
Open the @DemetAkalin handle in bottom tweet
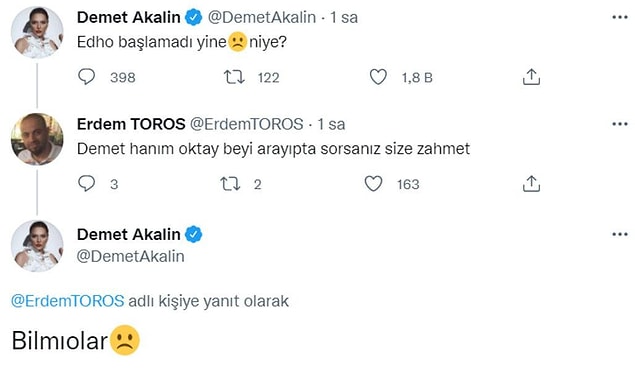[x=130, y=256]
